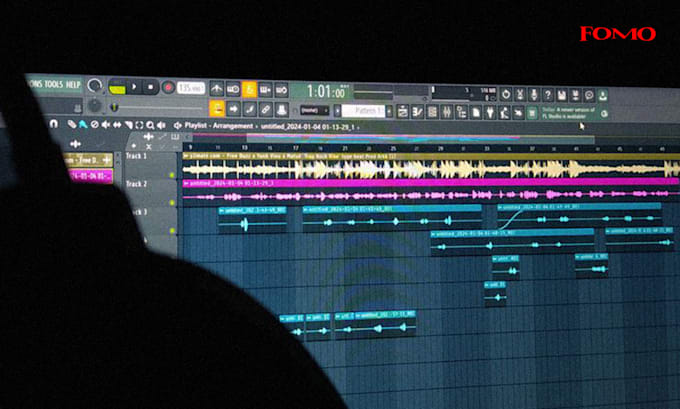Click the song position slider handle
The width and height of the screenshot is (680, 409).
tap(114, 107)
